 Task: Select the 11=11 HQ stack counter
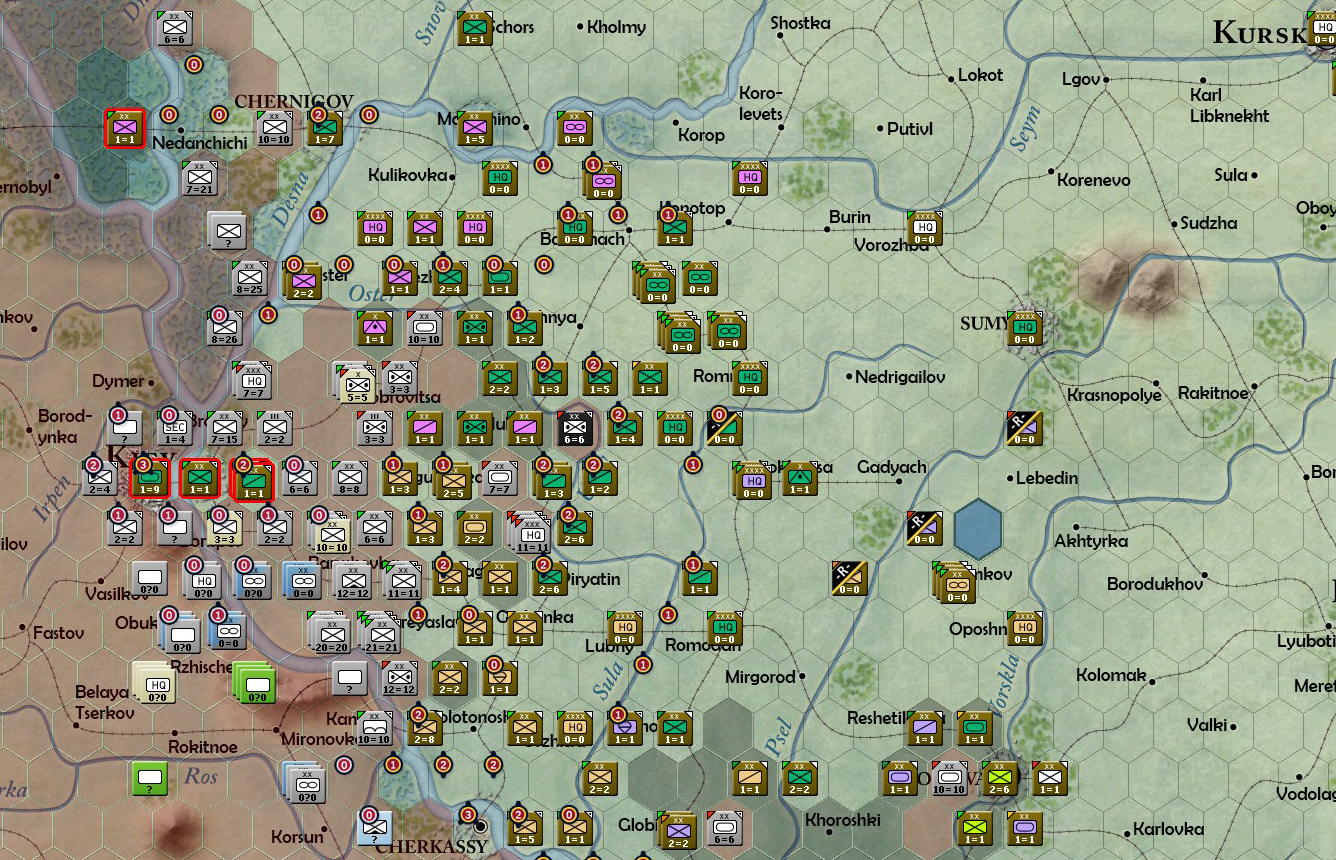[x=531, y=533]
